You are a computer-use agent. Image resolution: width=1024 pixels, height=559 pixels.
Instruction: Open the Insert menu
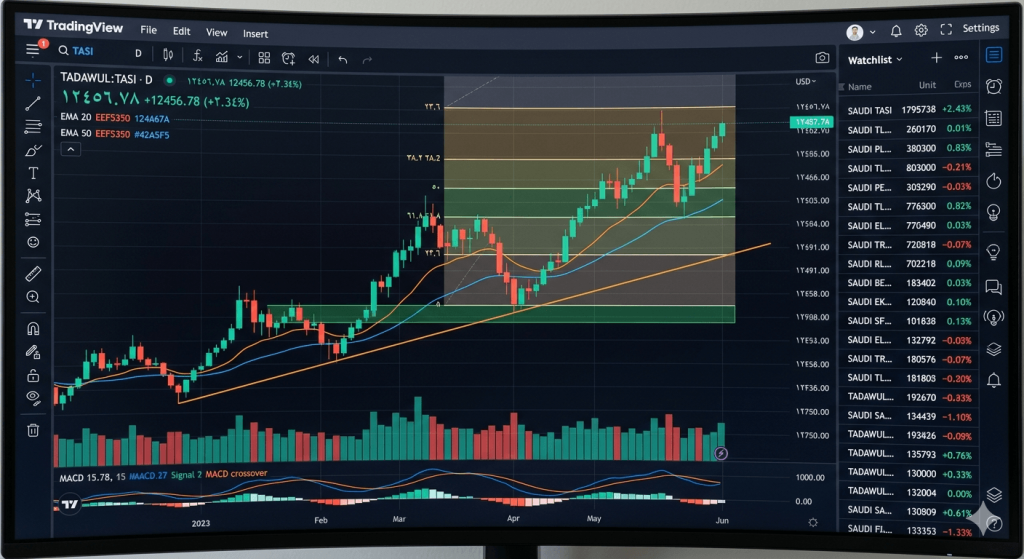click(255, 33)
